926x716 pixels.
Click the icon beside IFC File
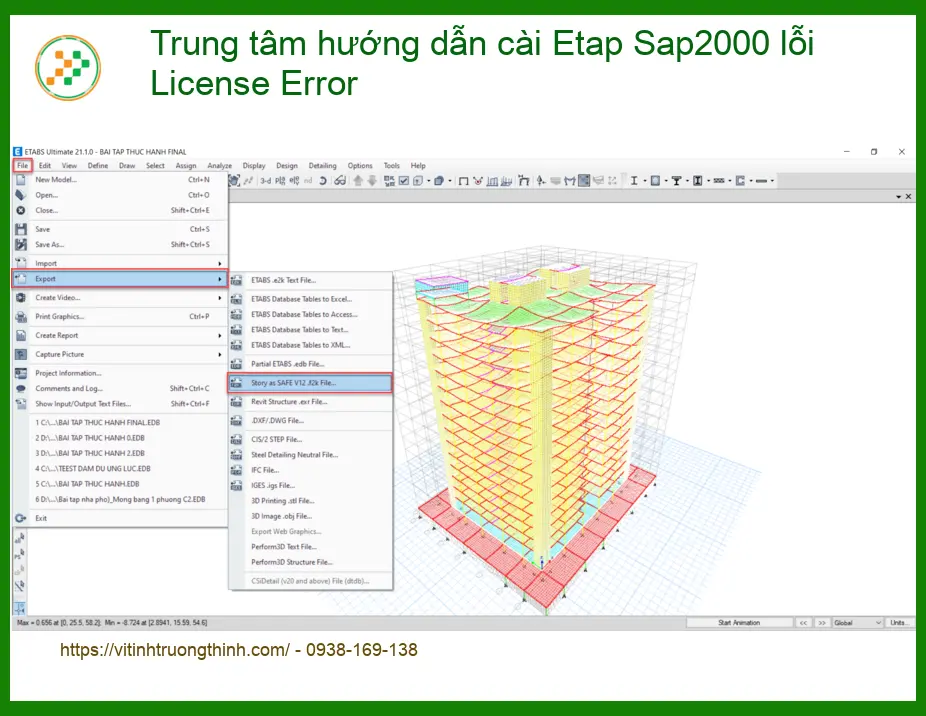[236, 470]
